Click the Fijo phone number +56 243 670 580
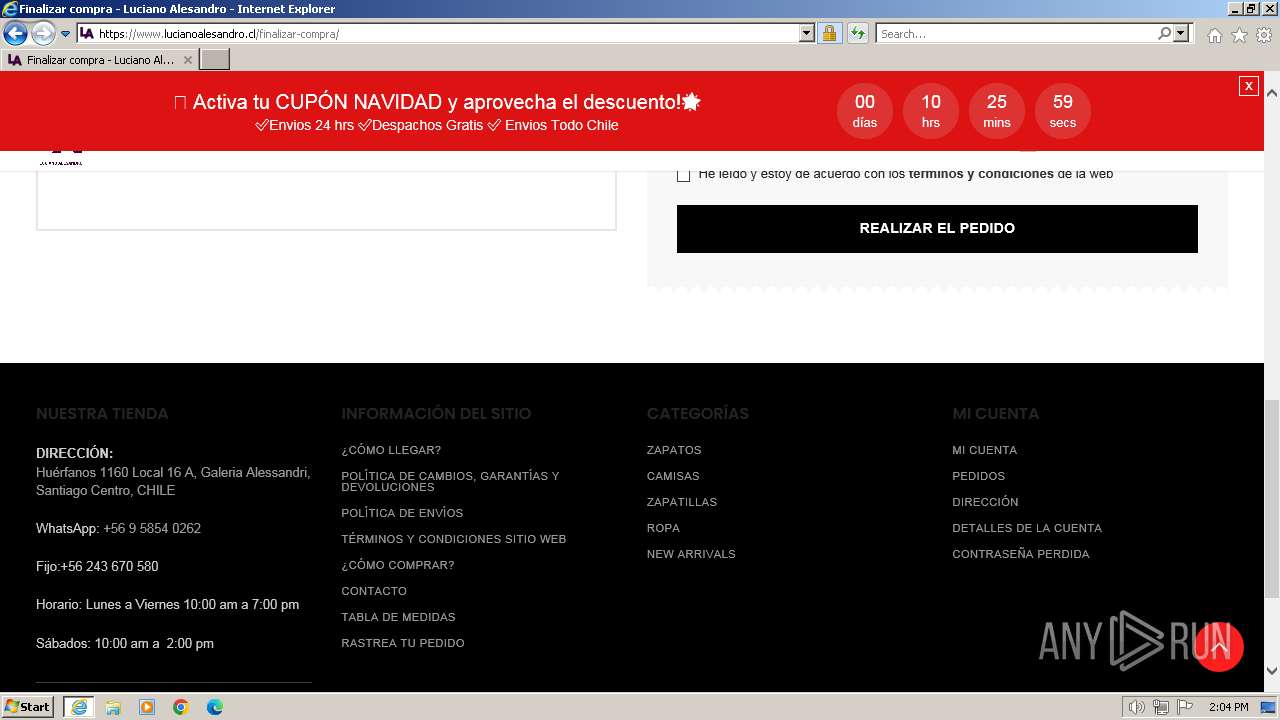Viewport: 1280px width, 720px height. point(109,566)
